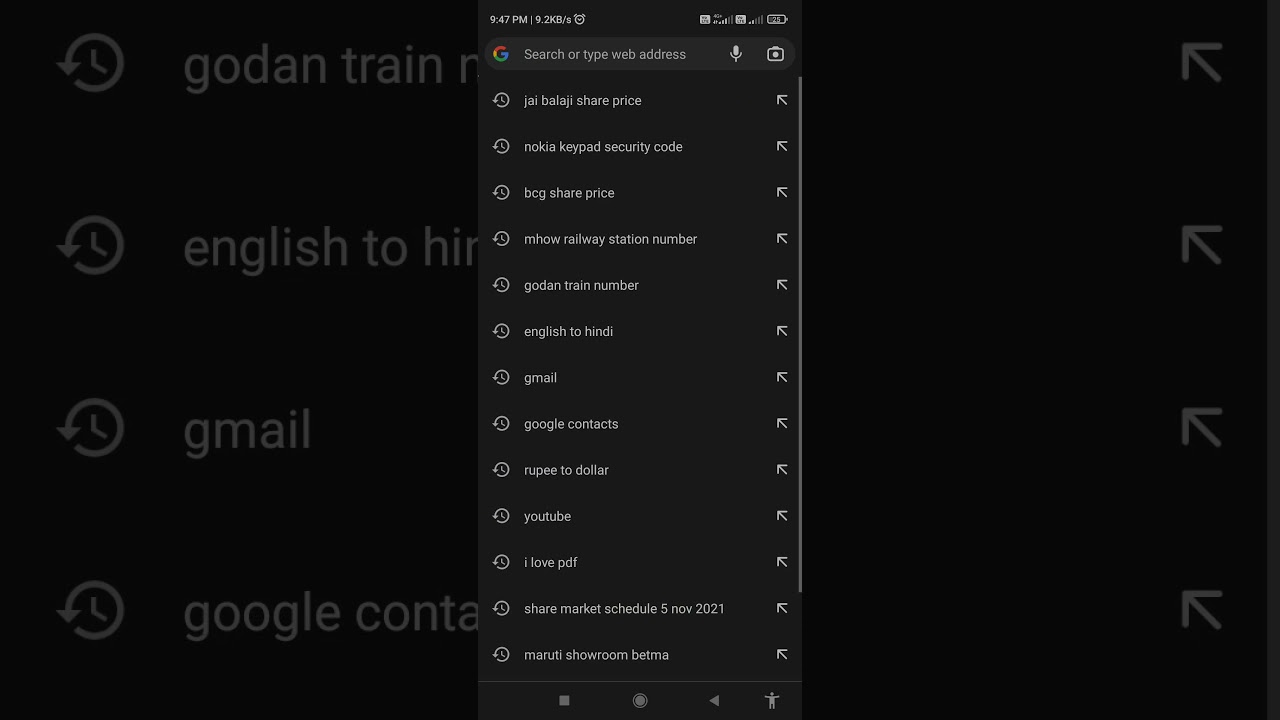Tap history clock icon for 'nokia keypad security code'

point(501,146)
